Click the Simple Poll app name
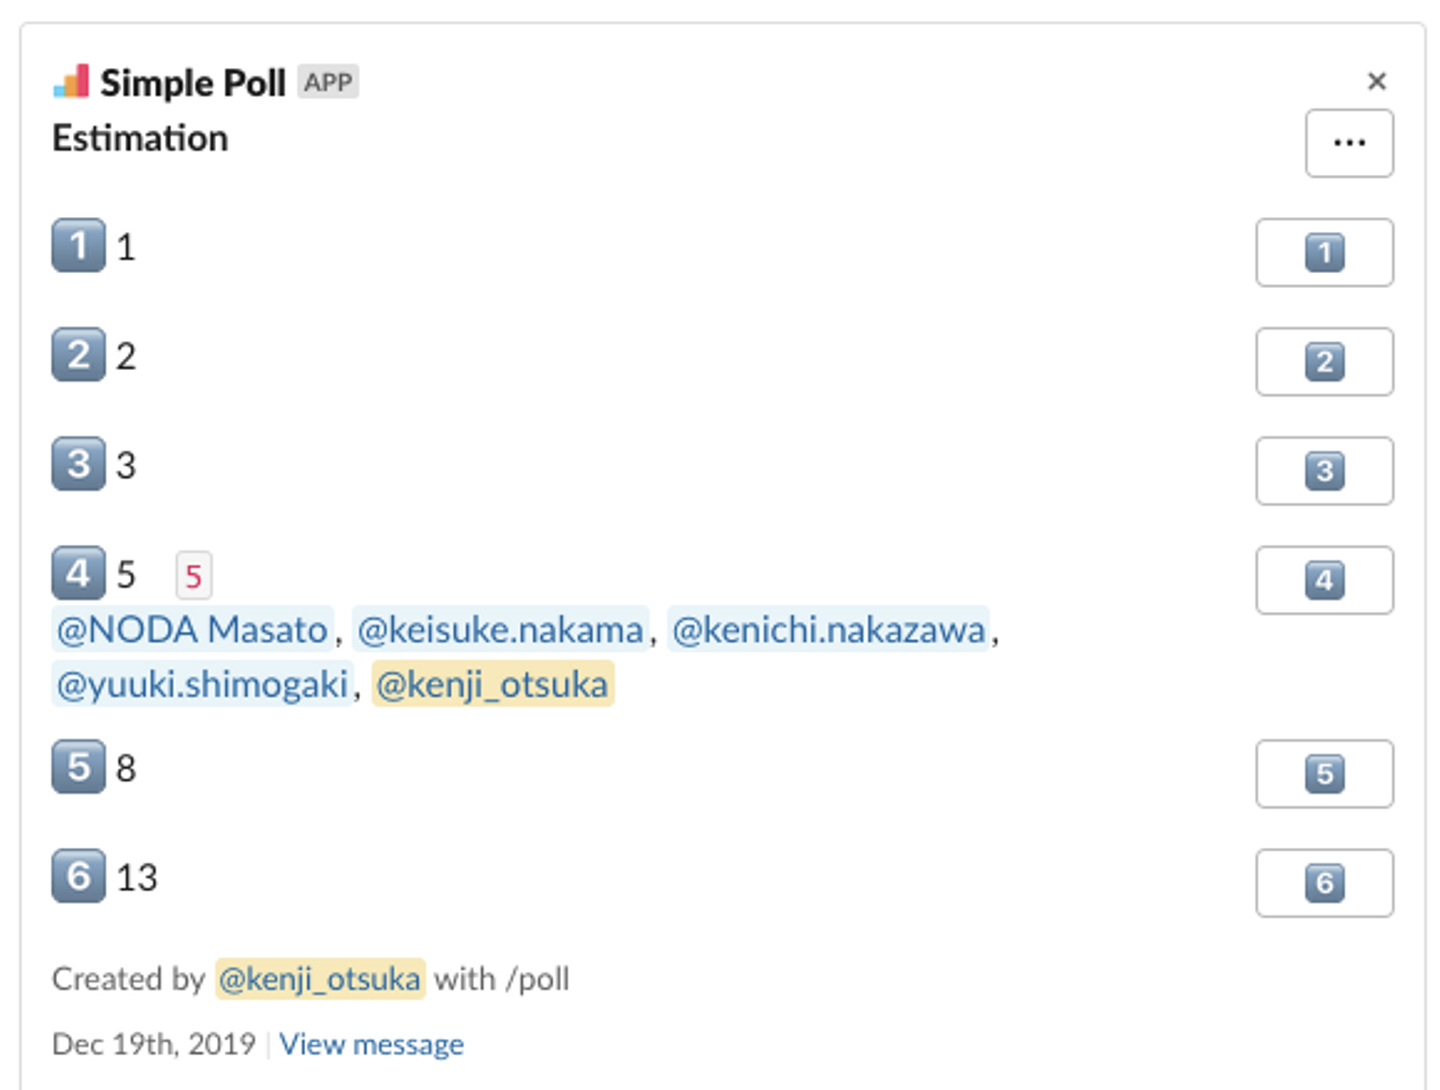The width and height of the screenshot is (1440, 1090). [193, 82]
